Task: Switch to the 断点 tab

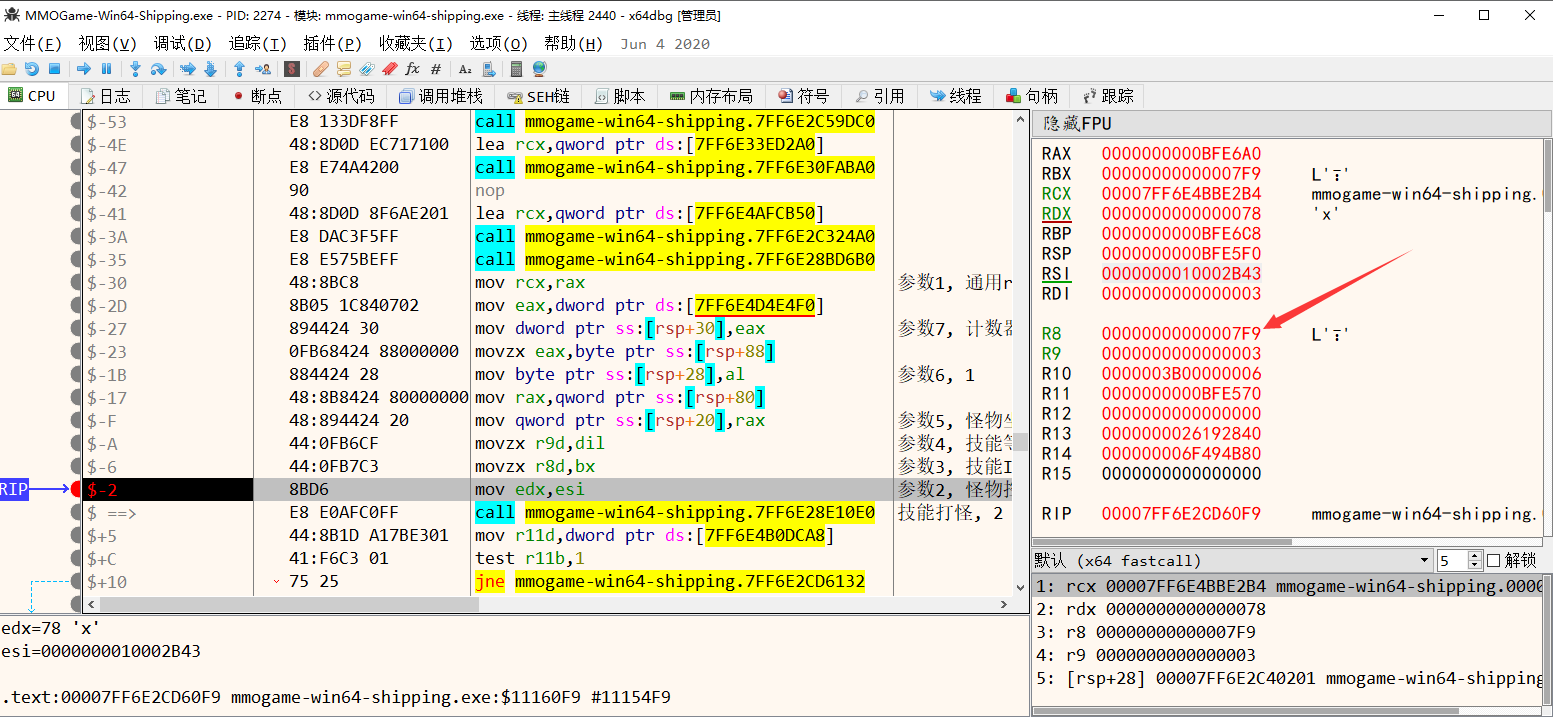Action: tap(258, 96)
